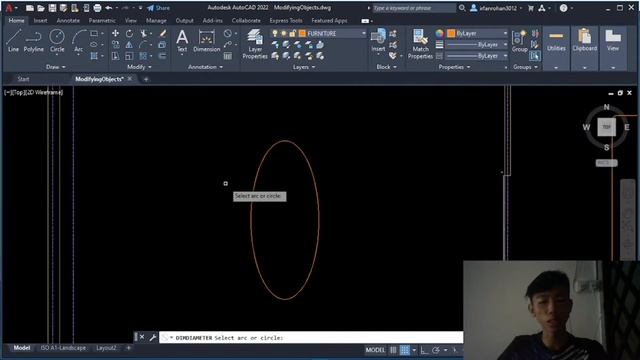This screenshot has width=640, height=360.
Task: Click the Autodesk App Store cart icon
Action: 531,8
